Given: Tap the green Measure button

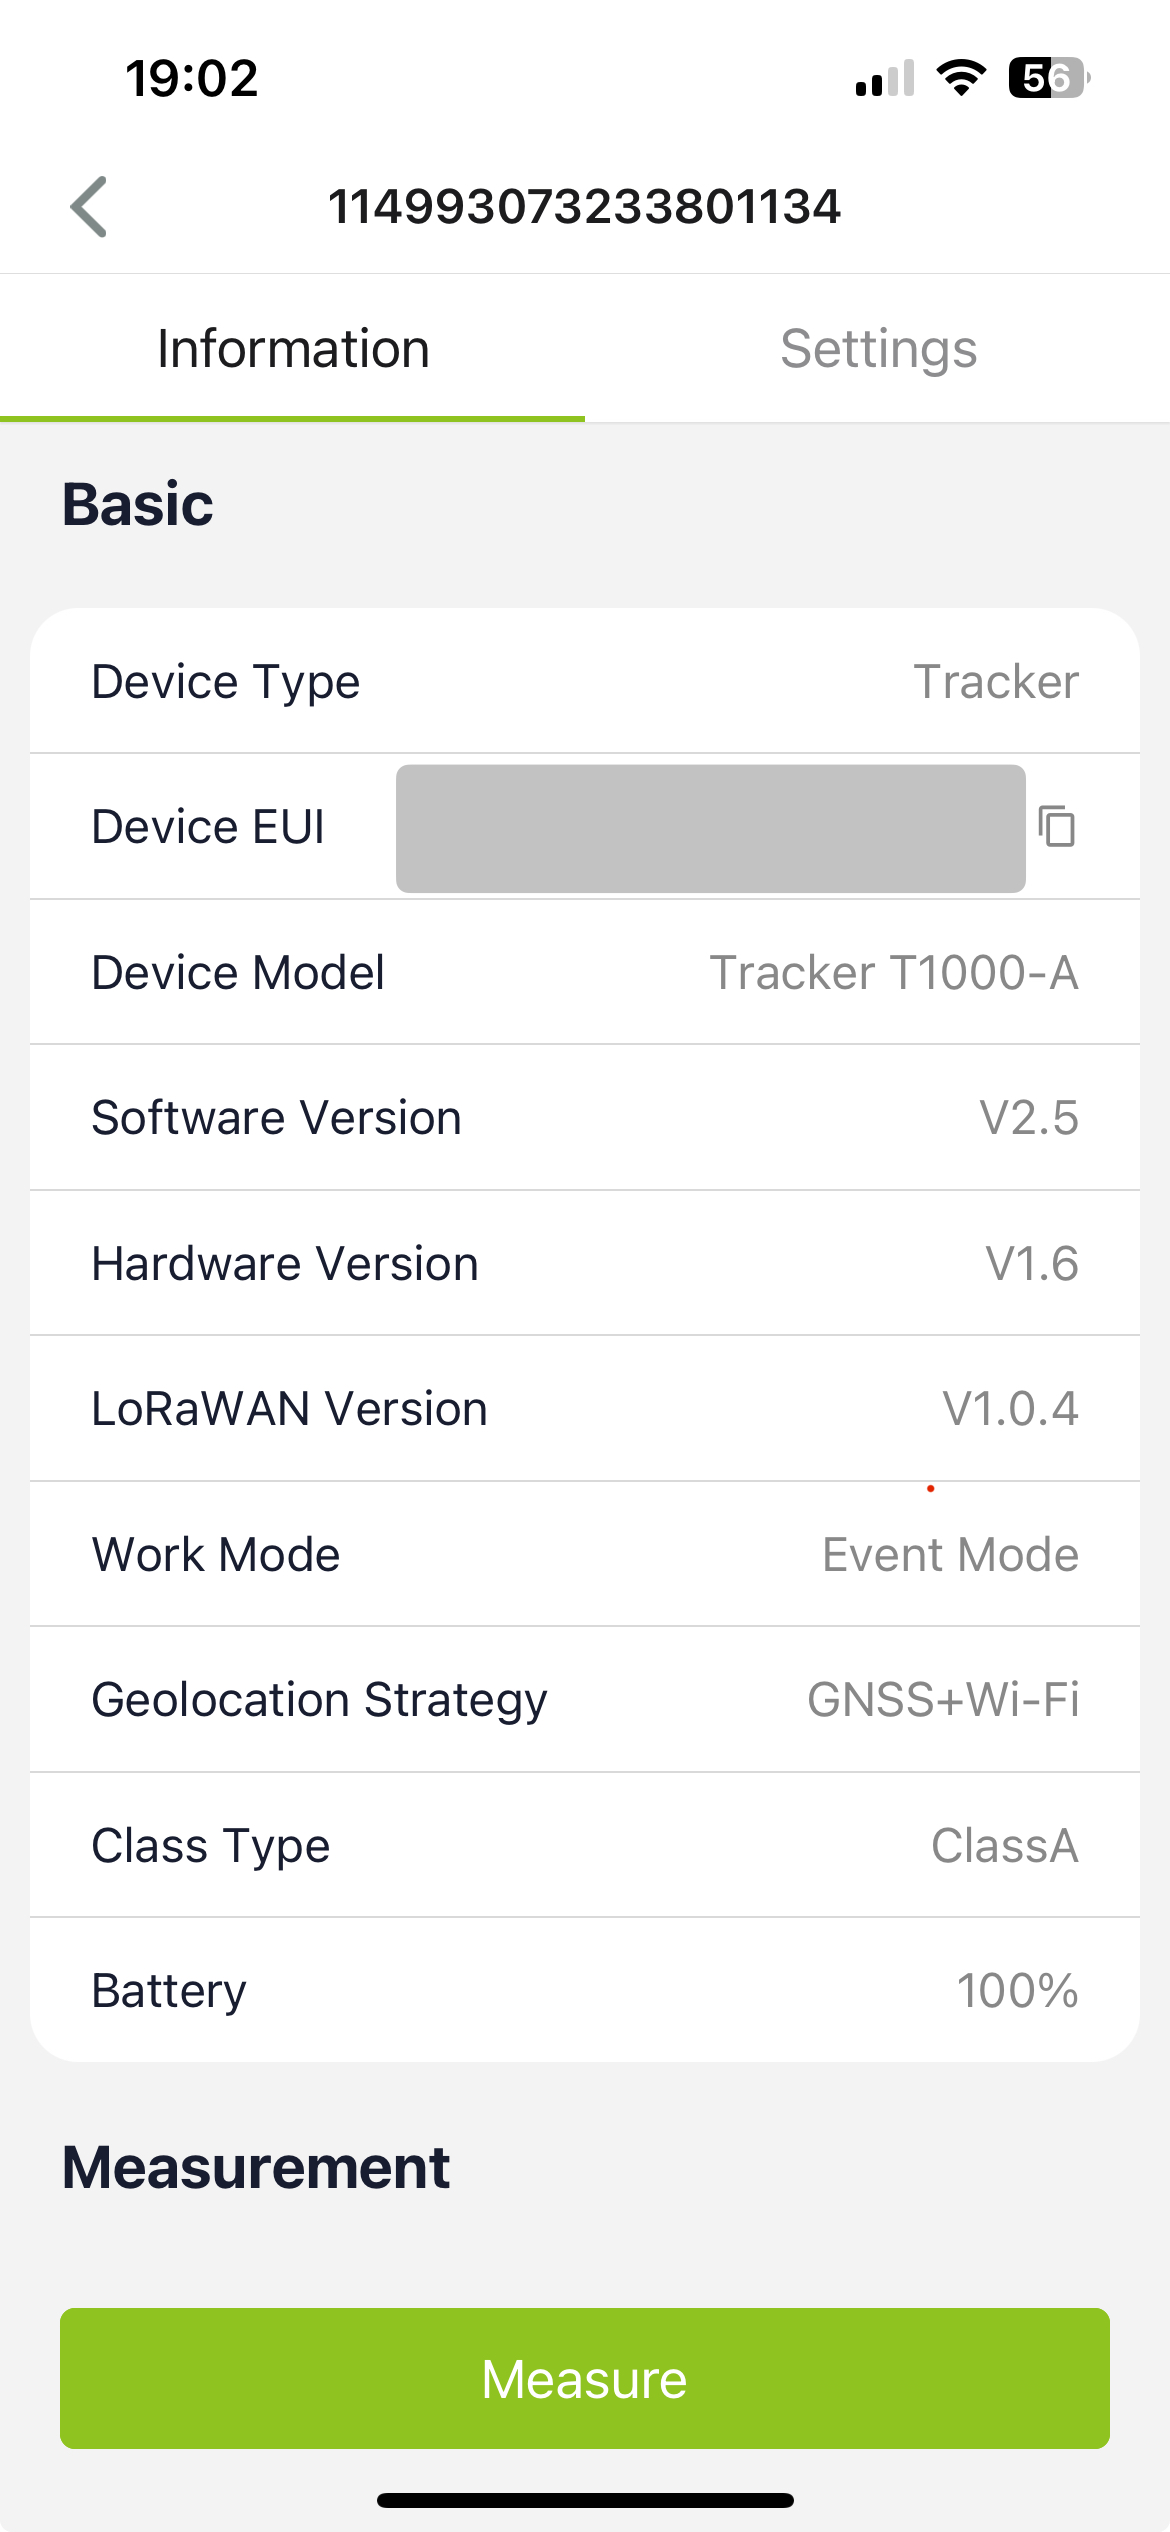Looking at the screenshot, I should (585, 2378).
